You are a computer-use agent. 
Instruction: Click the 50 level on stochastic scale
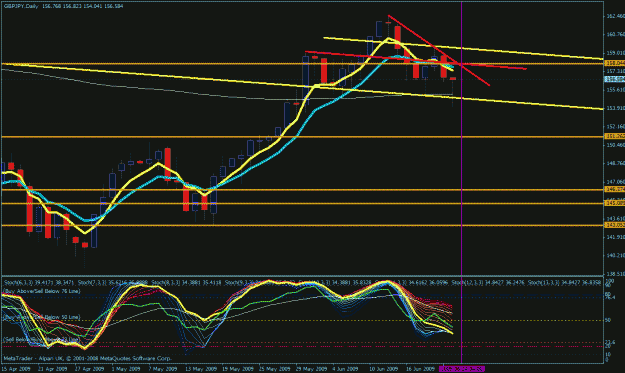pos(608,320)
